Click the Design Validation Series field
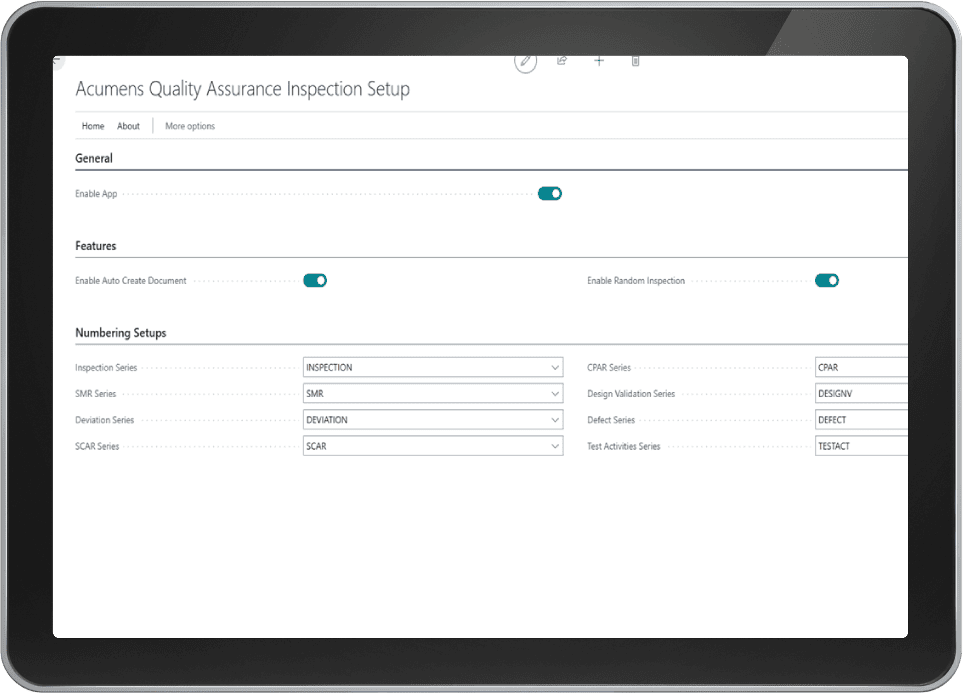The width and height of the screenshot is (963, 693). 861,394
